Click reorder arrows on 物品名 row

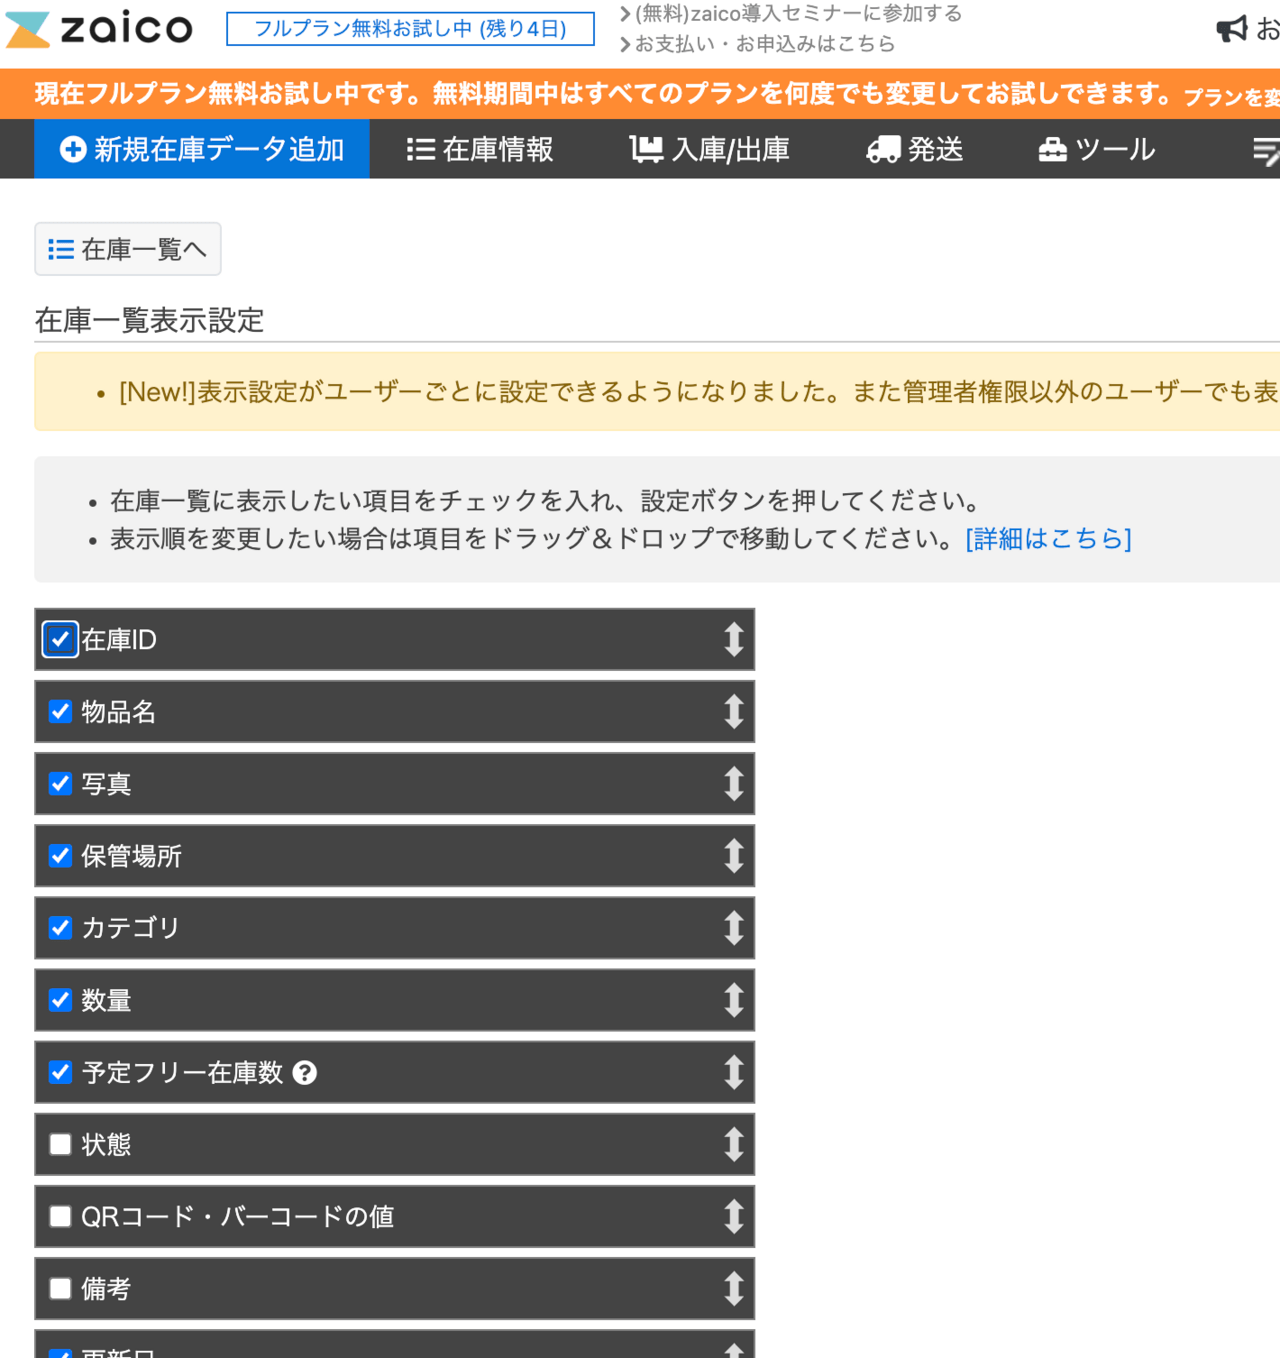(x=734, y=711)
